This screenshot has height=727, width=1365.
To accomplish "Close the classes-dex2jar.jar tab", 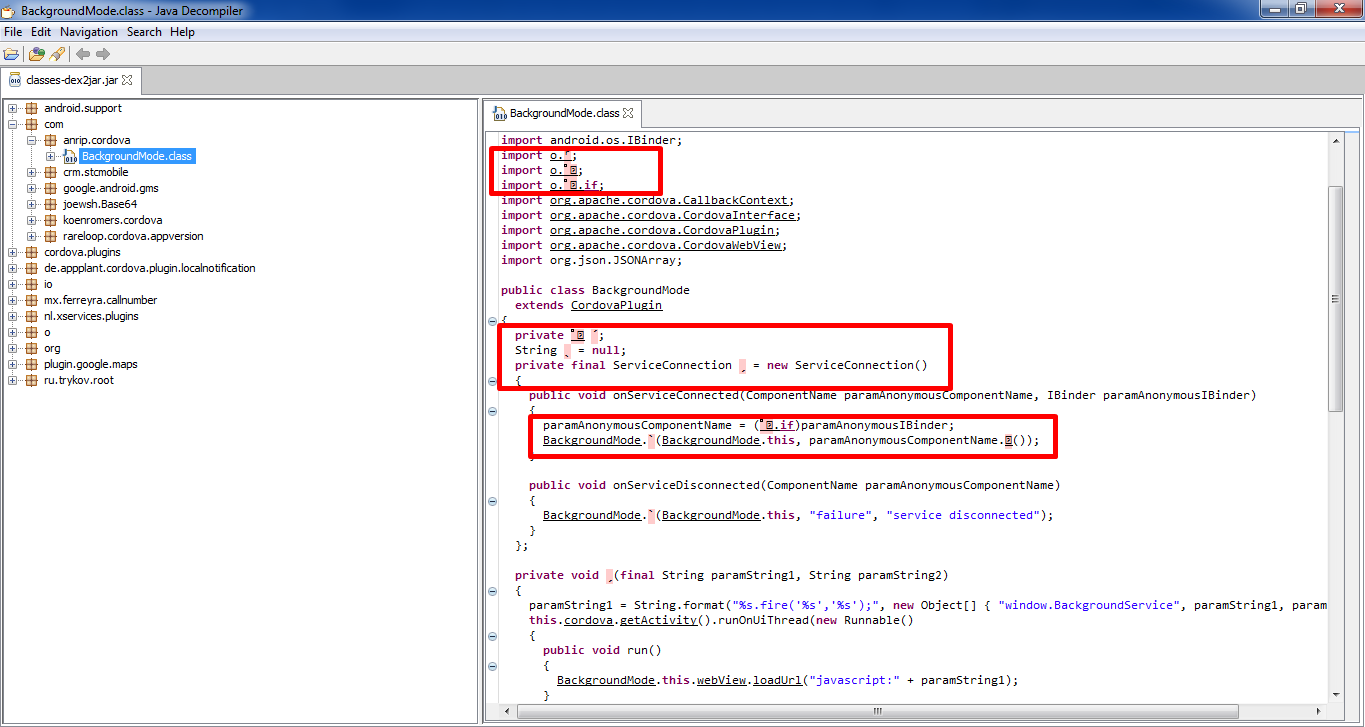I will coord(127,80).
